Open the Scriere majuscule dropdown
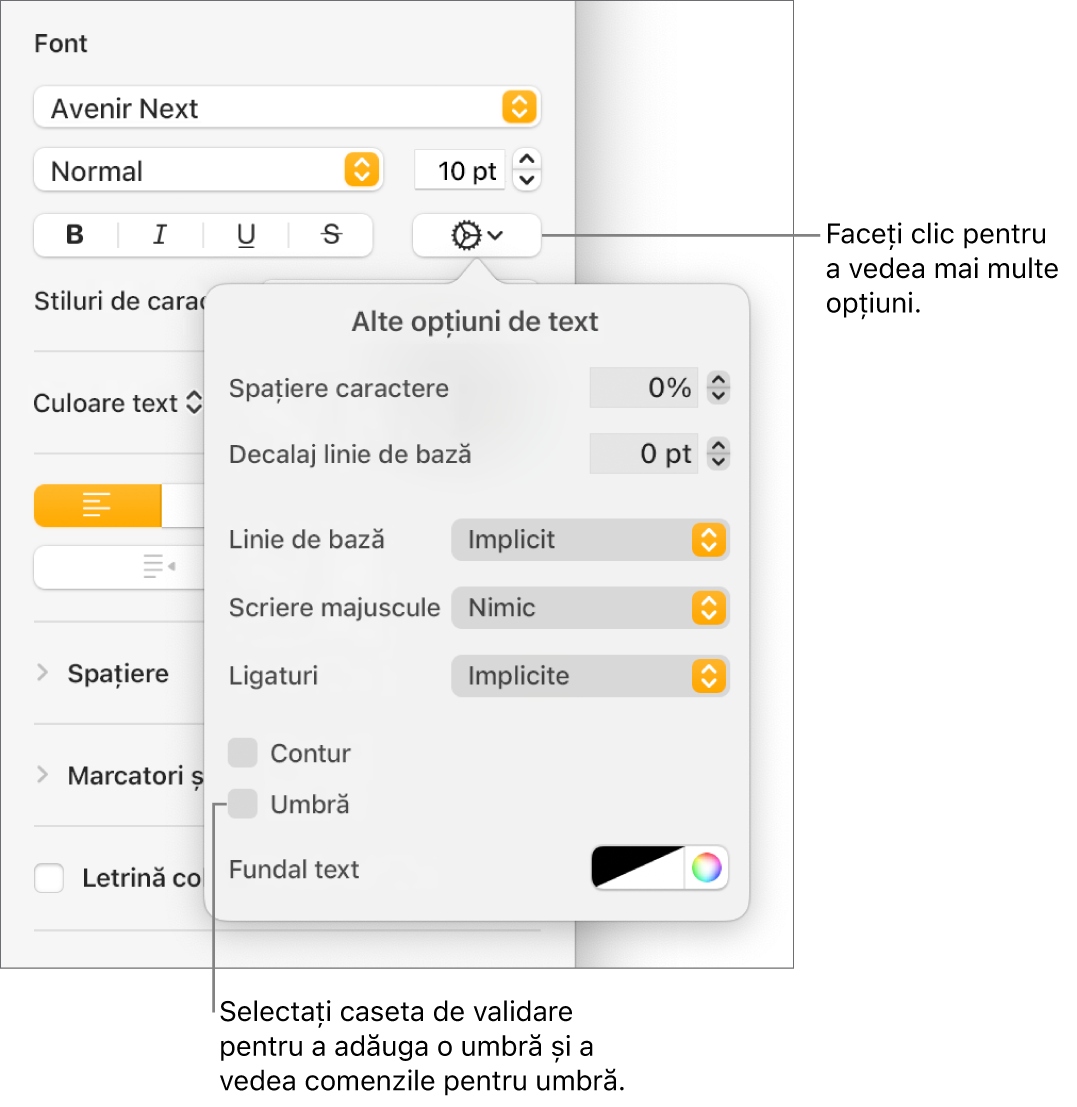 coord(590,608)
